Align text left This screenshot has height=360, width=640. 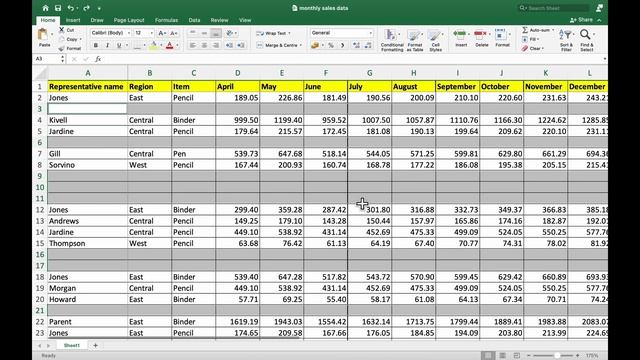coord(193,45)
